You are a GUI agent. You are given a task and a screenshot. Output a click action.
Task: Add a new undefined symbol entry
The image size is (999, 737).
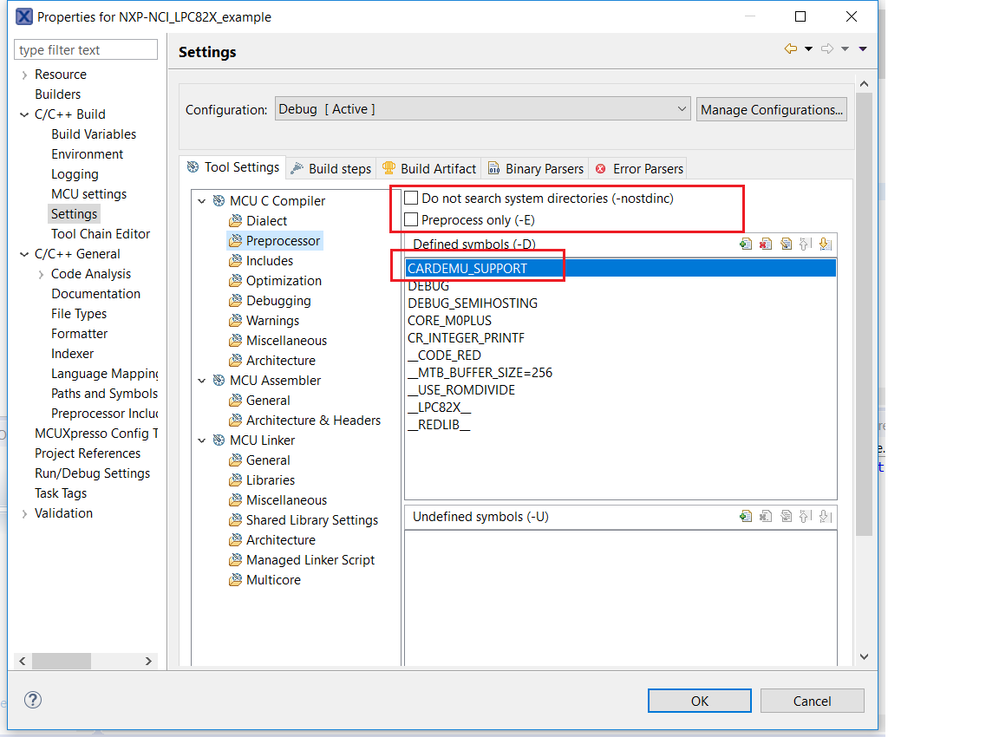point(744,517)
